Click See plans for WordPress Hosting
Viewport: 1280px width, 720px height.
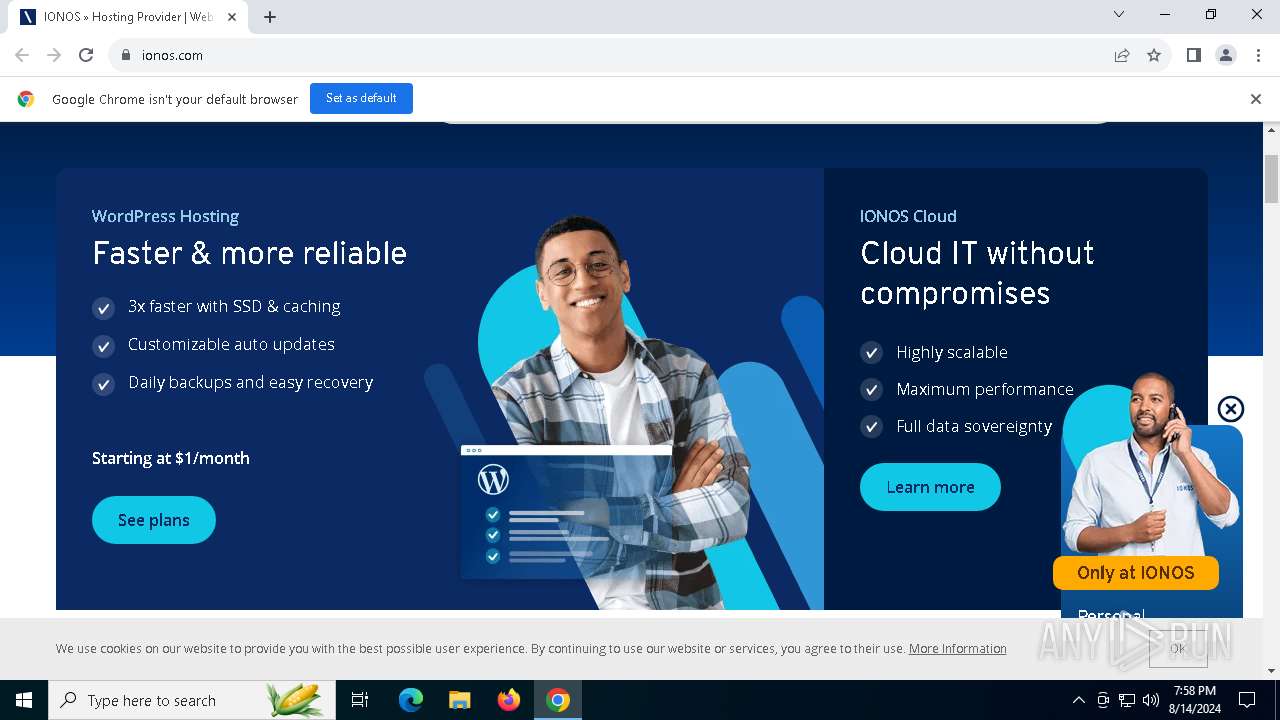(154, 520)
